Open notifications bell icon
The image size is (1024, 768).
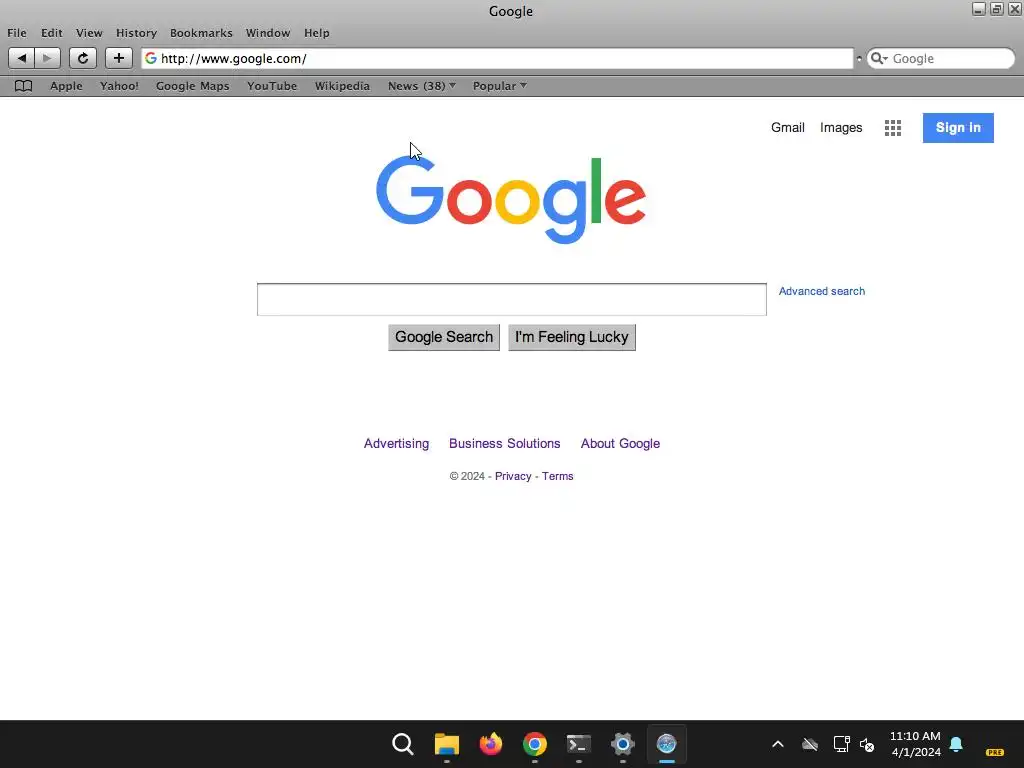click(x=956, y=744)
